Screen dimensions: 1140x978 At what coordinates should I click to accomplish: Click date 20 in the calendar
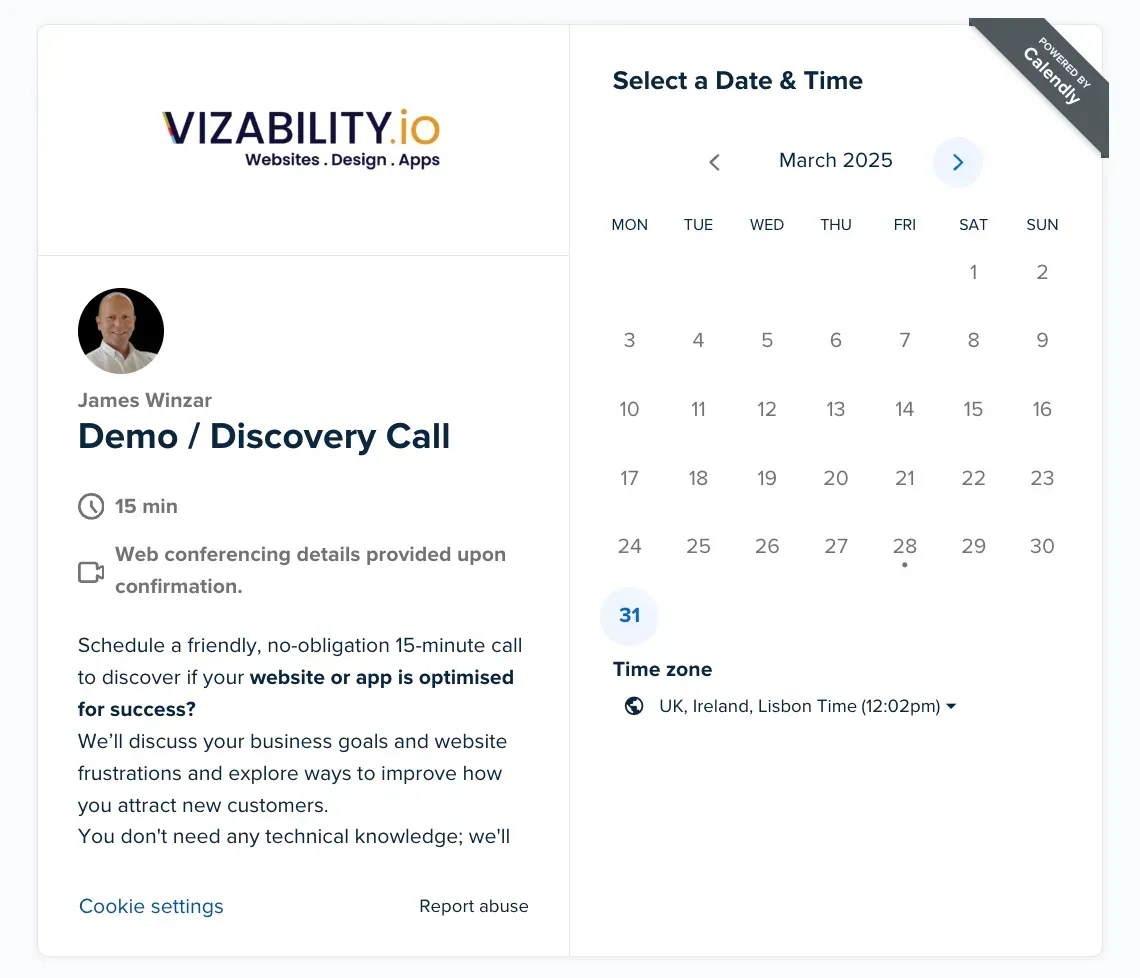tap(836, 478)
